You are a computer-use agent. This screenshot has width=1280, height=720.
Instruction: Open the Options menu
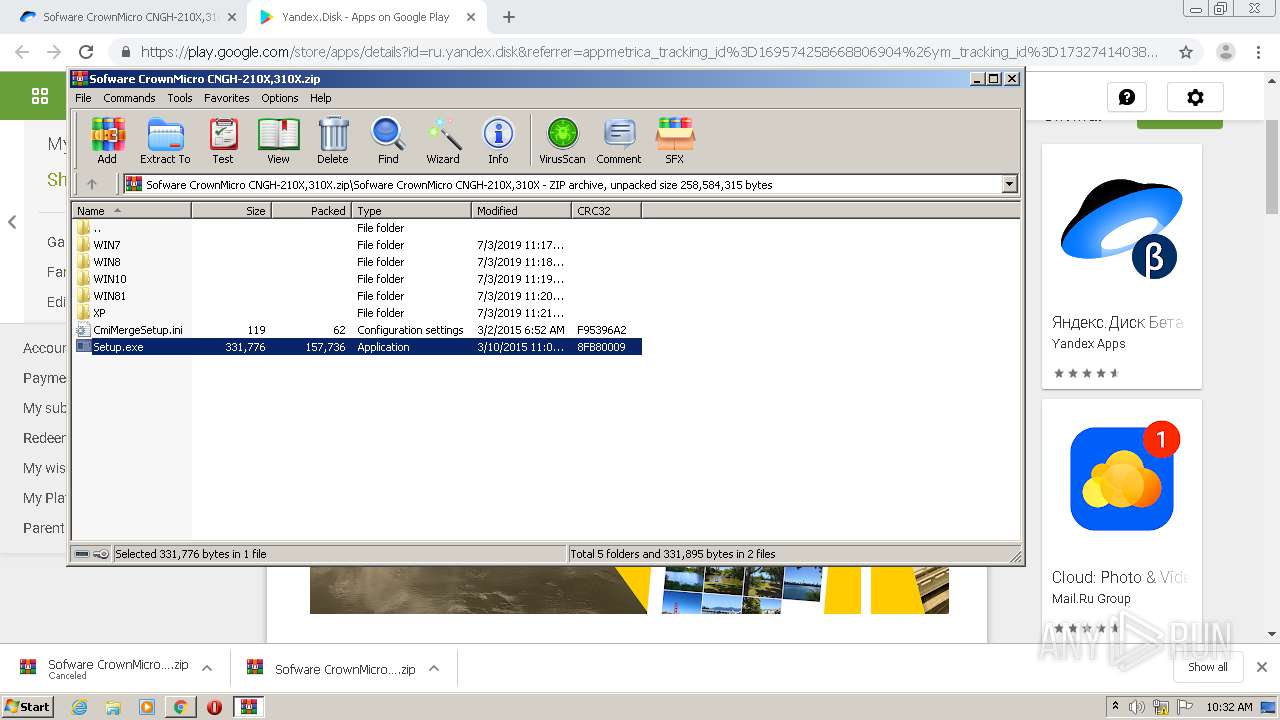(280, 98)
